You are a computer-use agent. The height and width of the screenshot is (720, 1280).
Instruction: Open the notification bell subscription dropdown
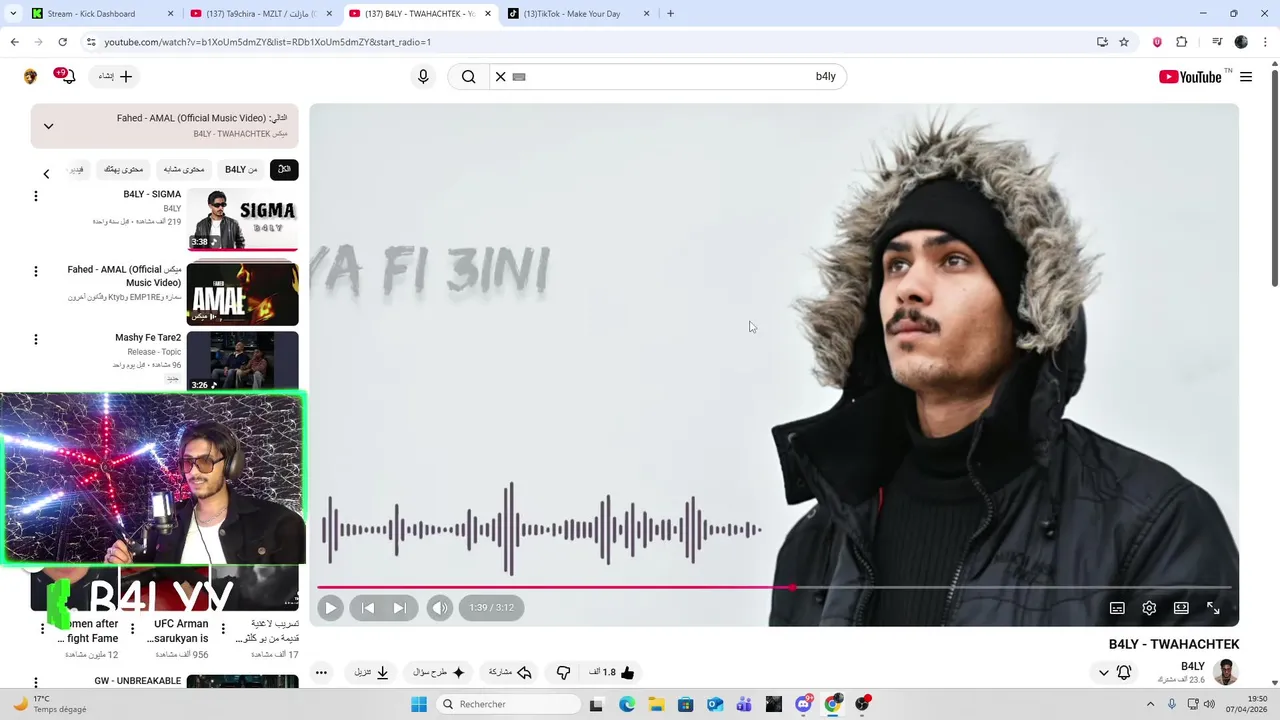pos(1114,672)
